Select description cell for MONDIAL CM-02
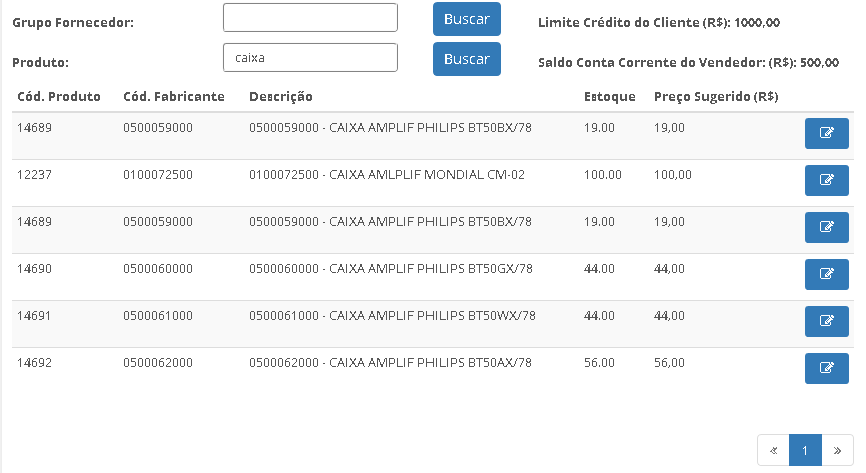The image size is (866, 473). [387, 175]
